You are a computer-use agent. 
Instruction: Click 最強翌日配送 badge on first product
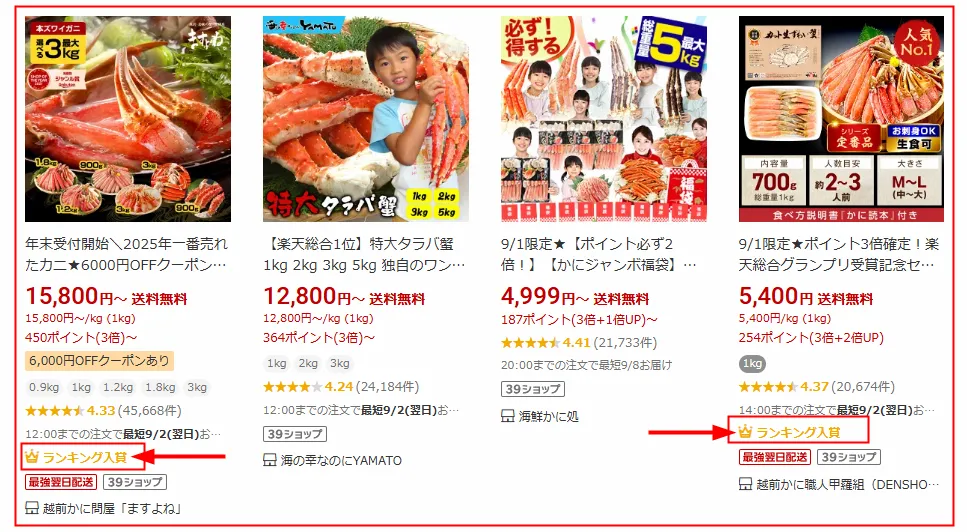pos(61,481)
